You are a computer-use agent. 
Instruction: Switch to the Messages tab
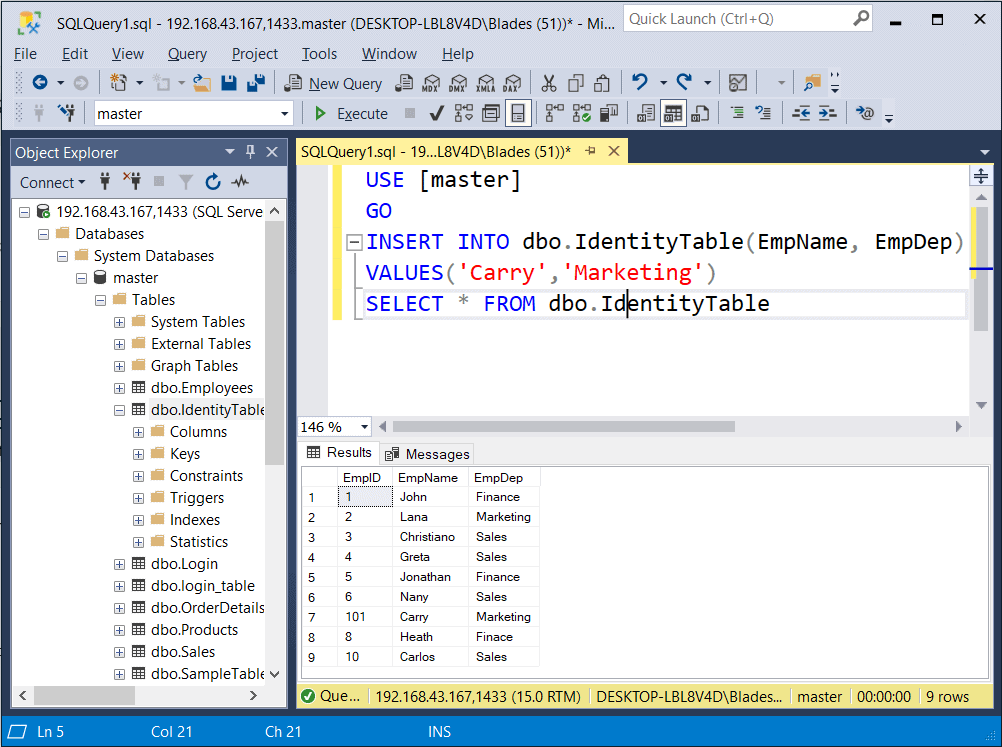(x=427, y=454)
